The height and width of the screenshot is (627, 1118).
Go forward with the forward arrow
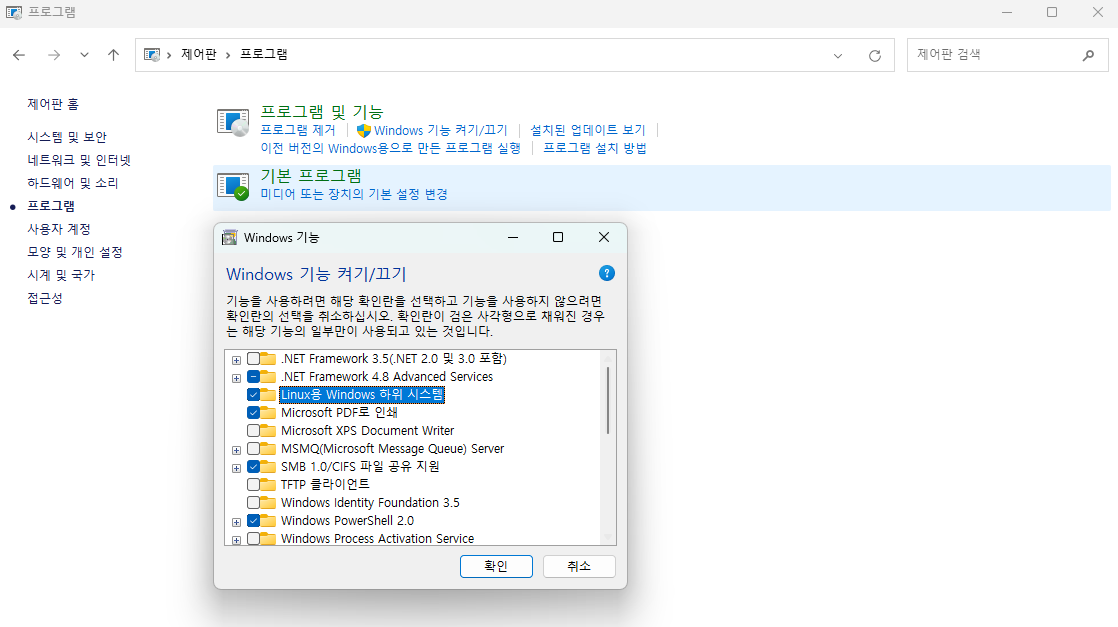(x=53, y=55)
